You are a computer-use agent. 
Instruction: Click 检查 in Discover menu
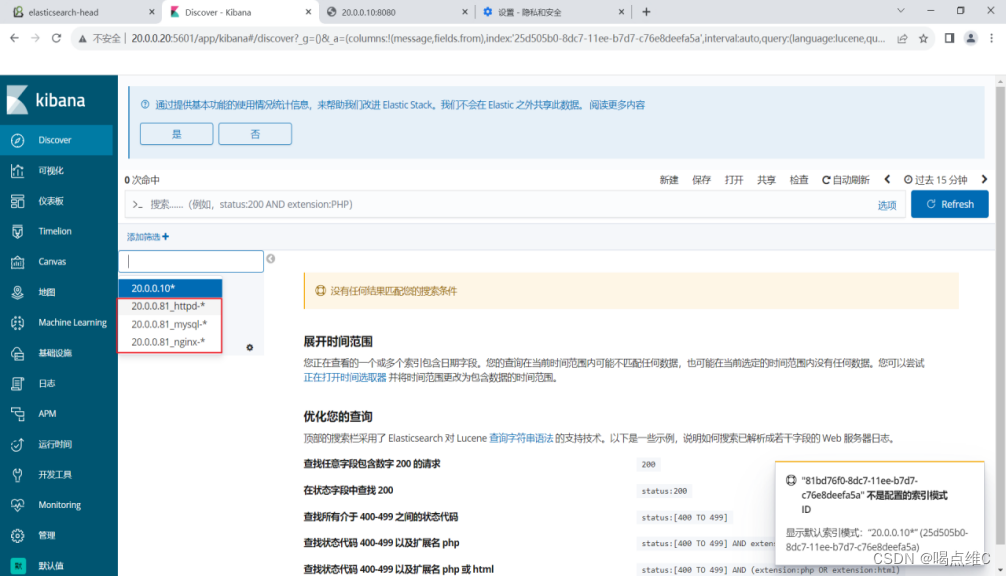[x=799, y=180]
